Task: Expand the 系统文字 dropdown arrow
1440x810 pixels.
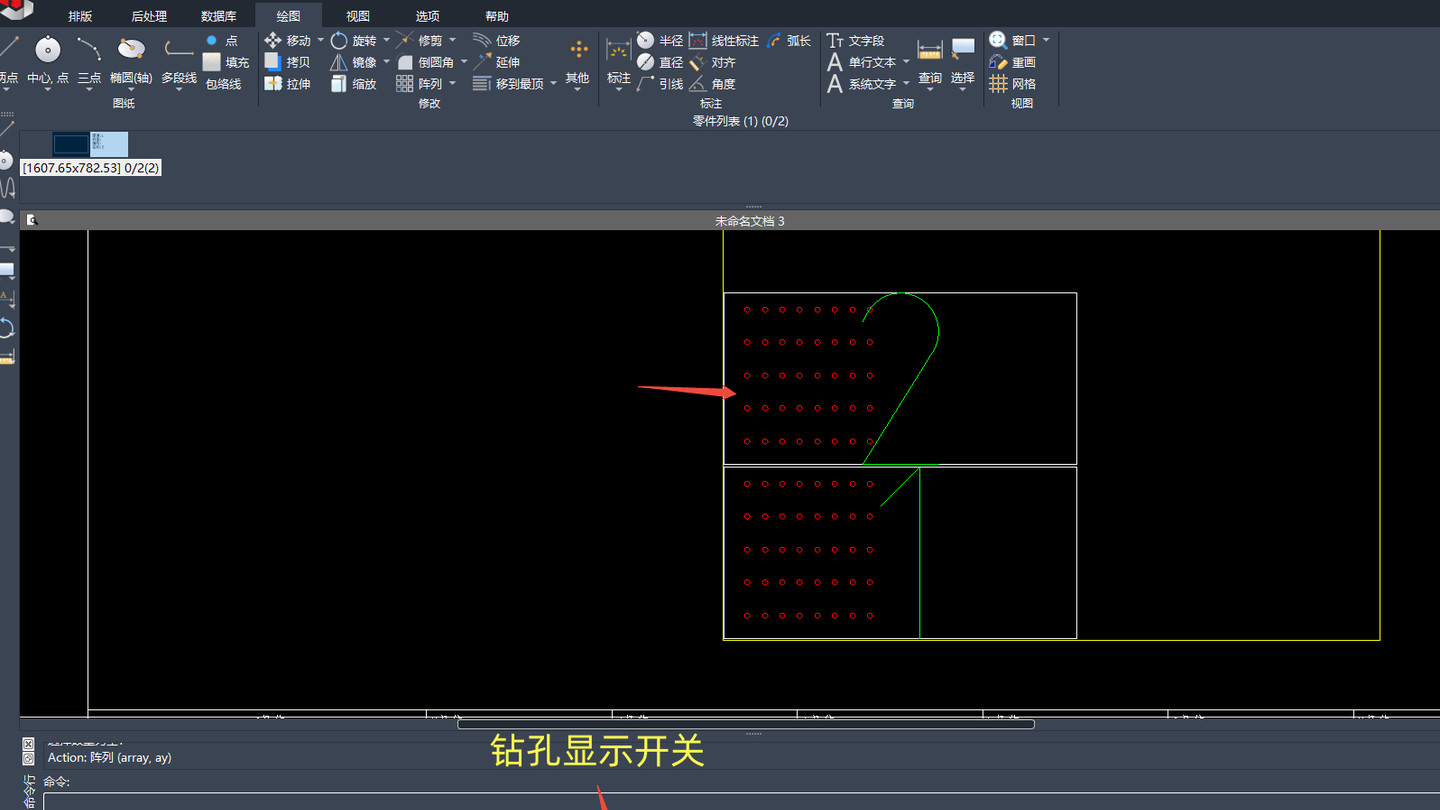Action: pyautogui.click(x=906, y=84)
